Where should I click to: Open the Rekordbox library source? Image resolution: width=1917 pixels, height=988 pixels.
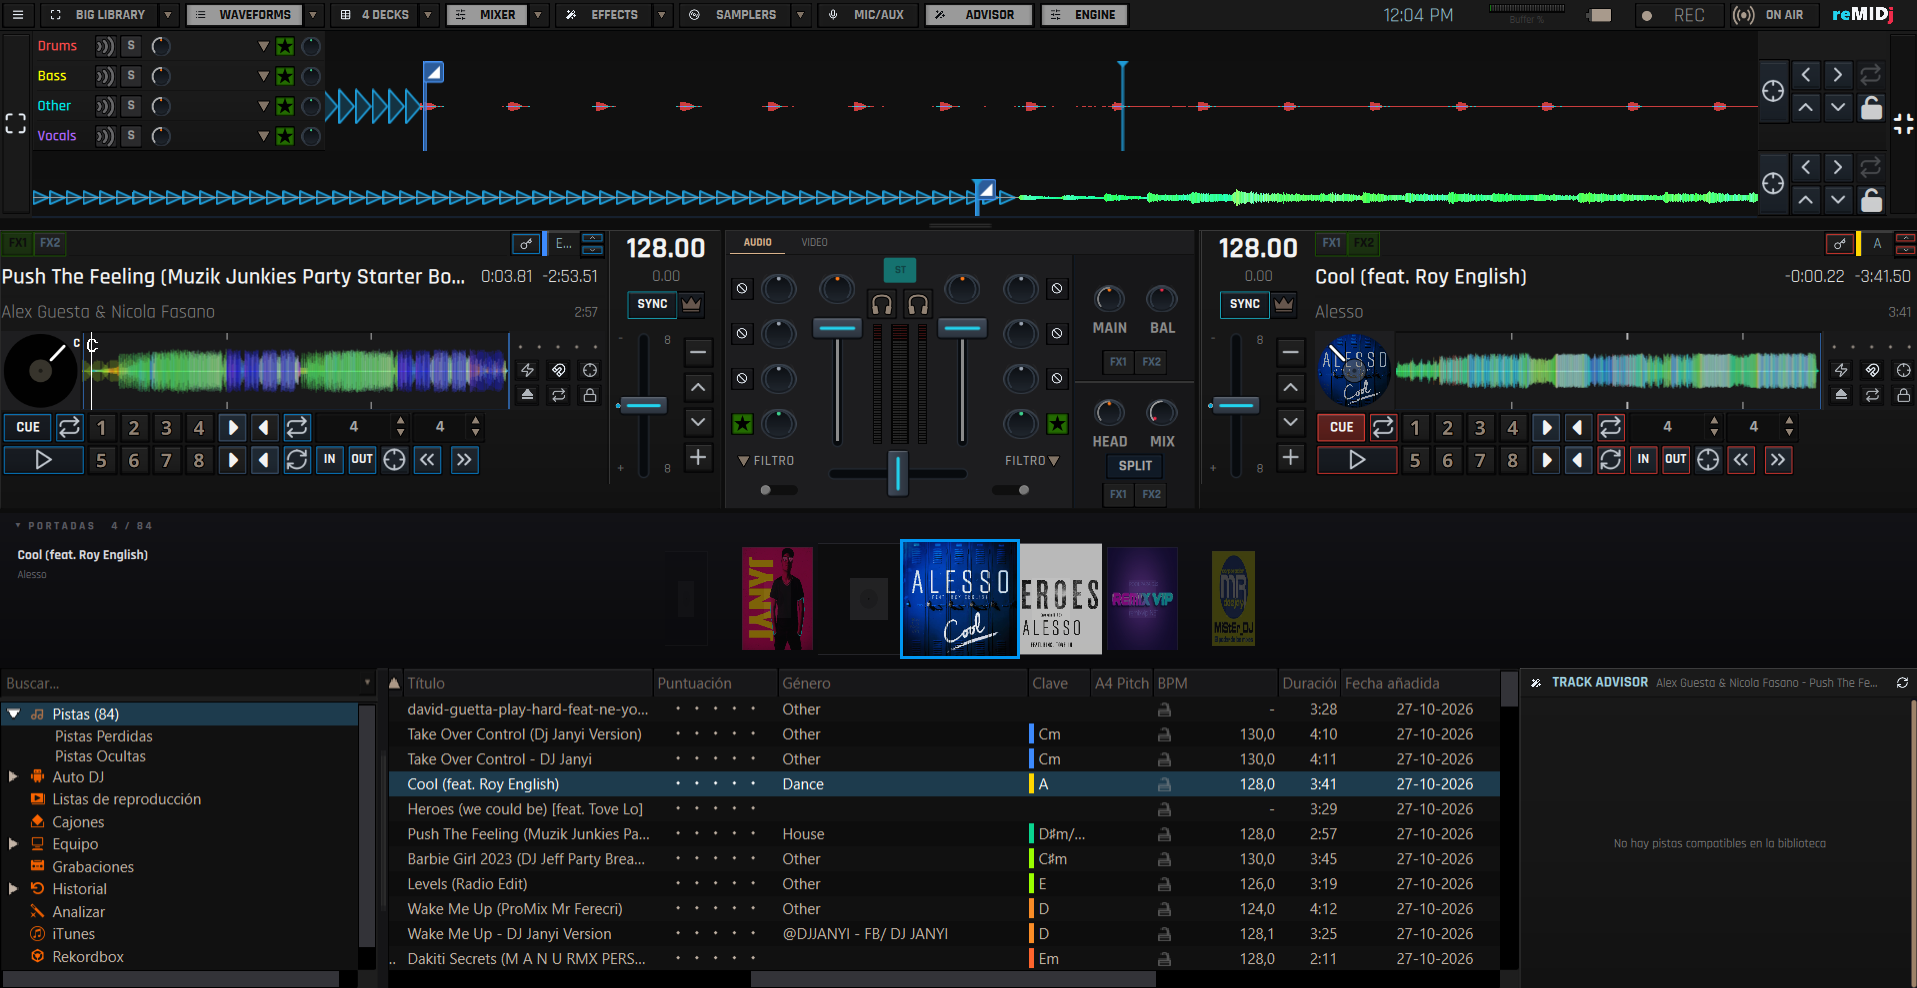(x=88, y=957)
